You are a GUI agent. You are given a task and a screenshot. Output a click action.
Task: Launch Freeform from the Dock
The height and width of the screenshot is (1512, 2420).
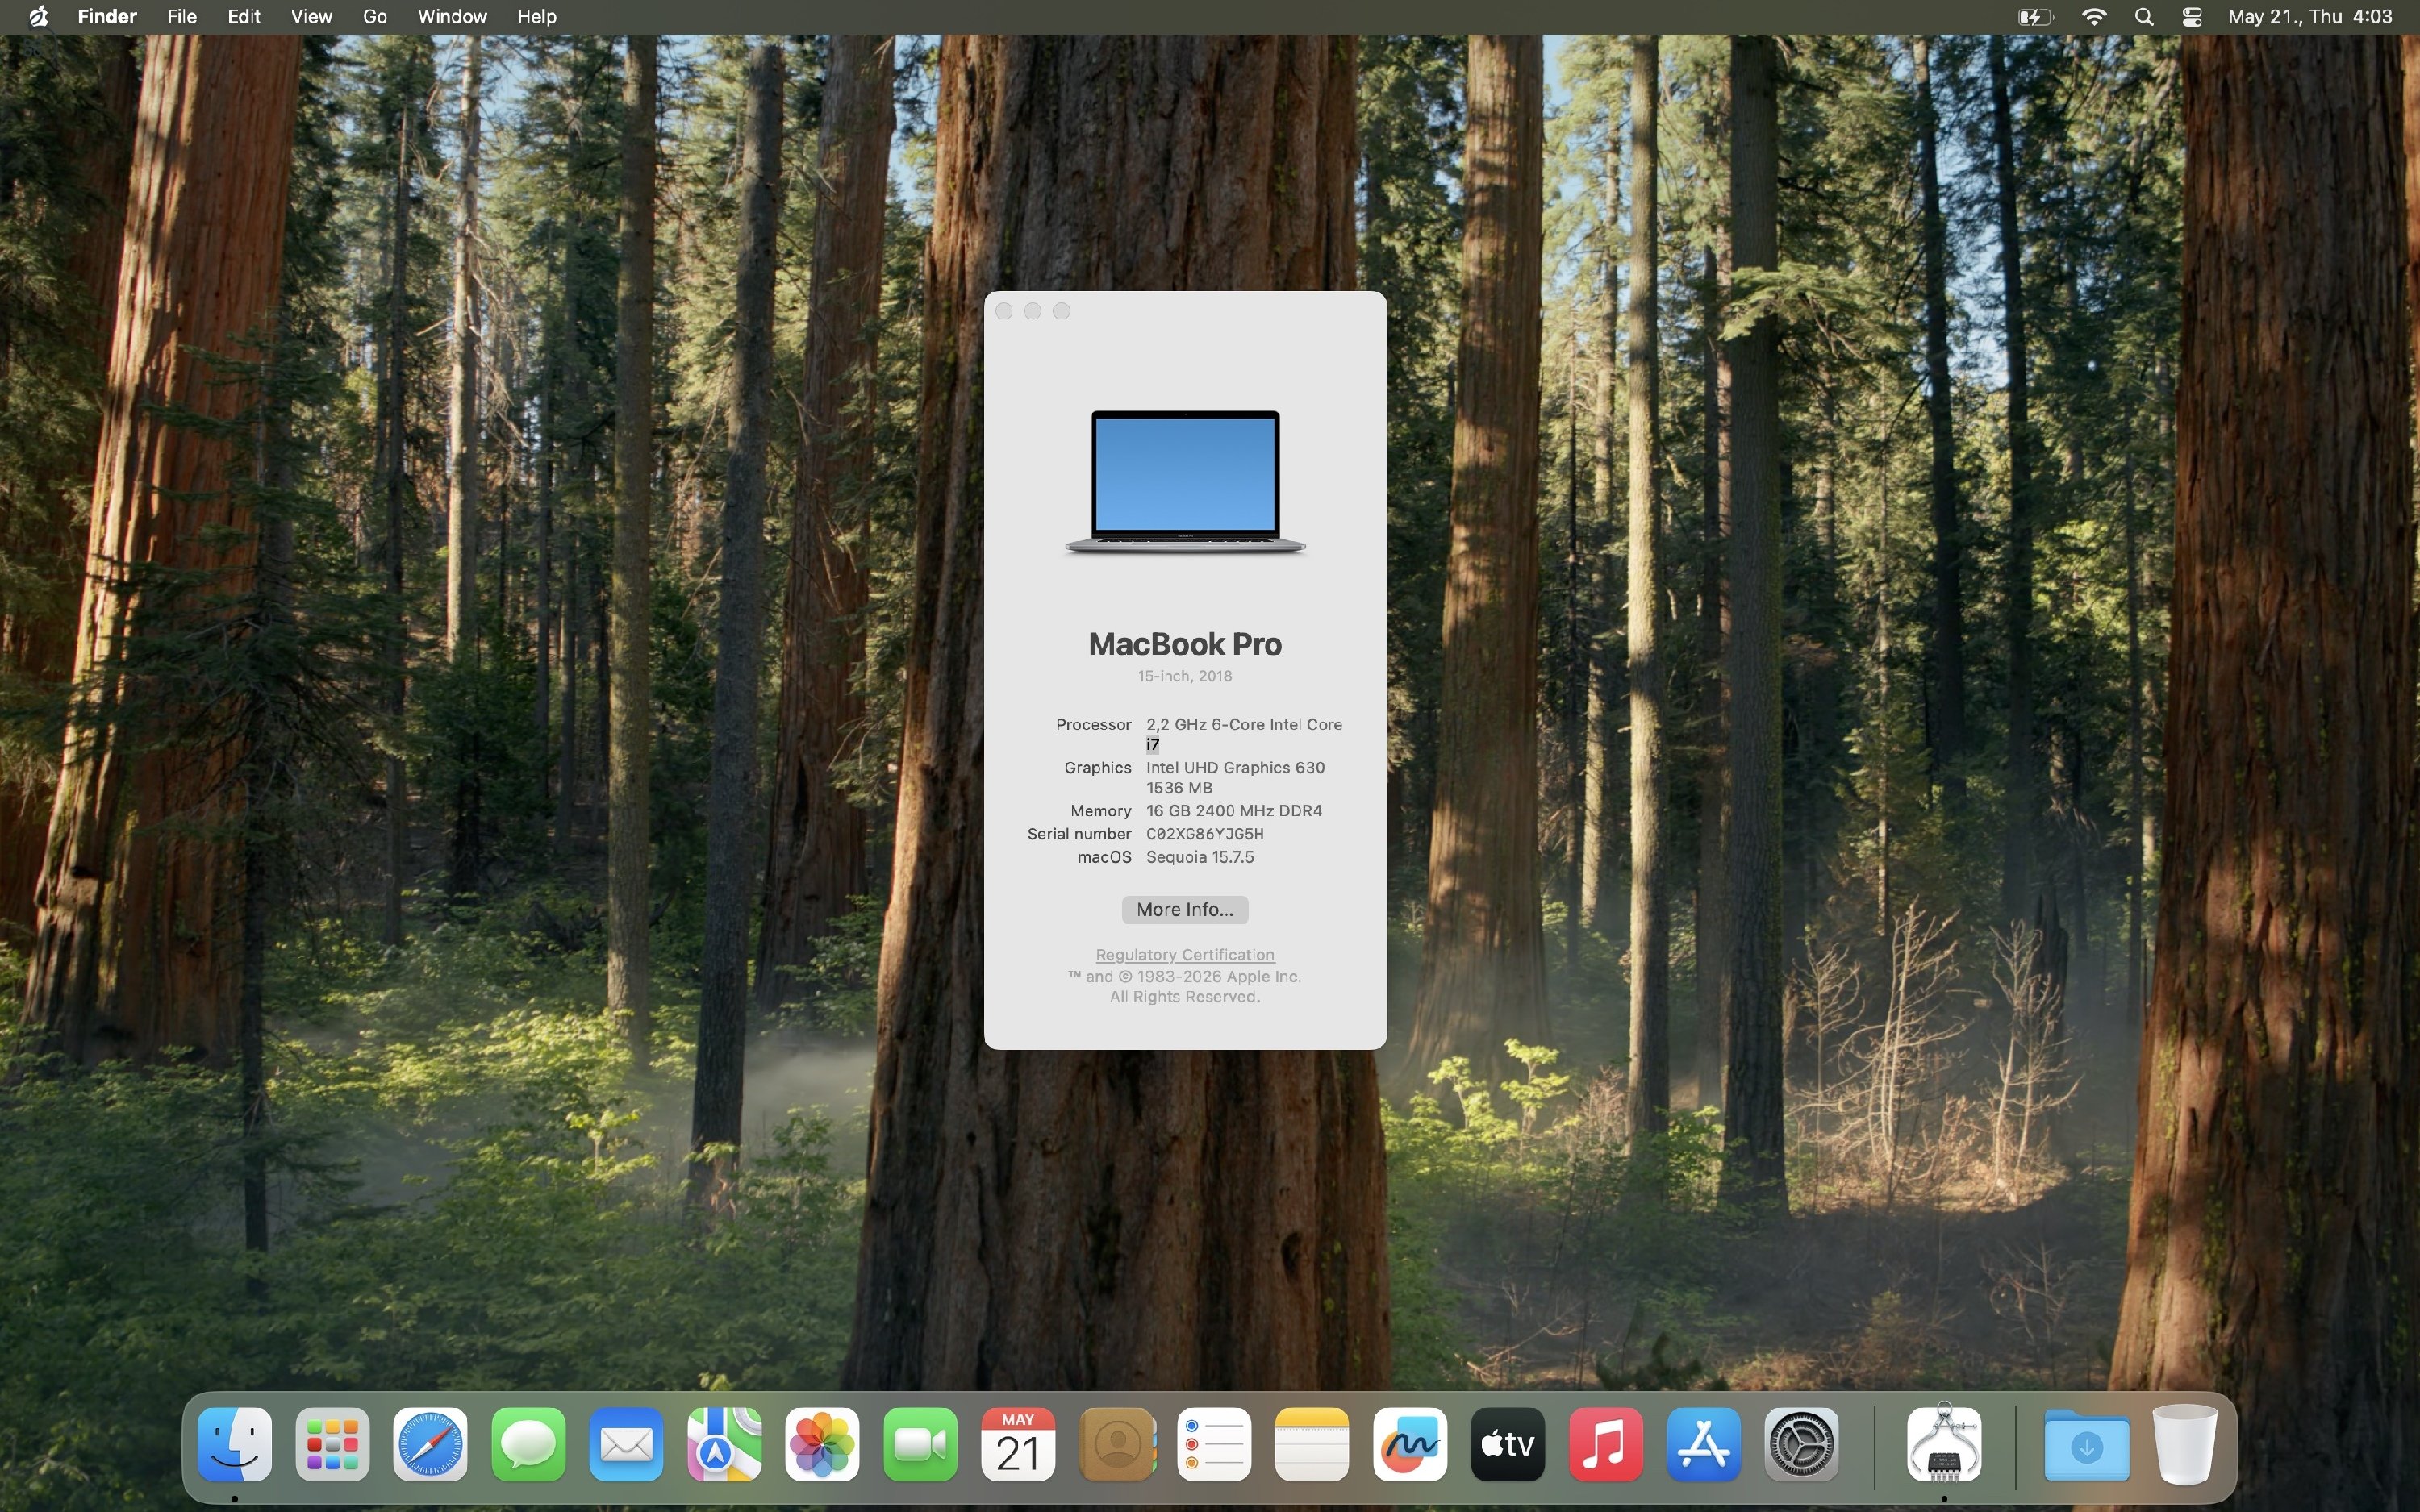click(1411, 1444)
